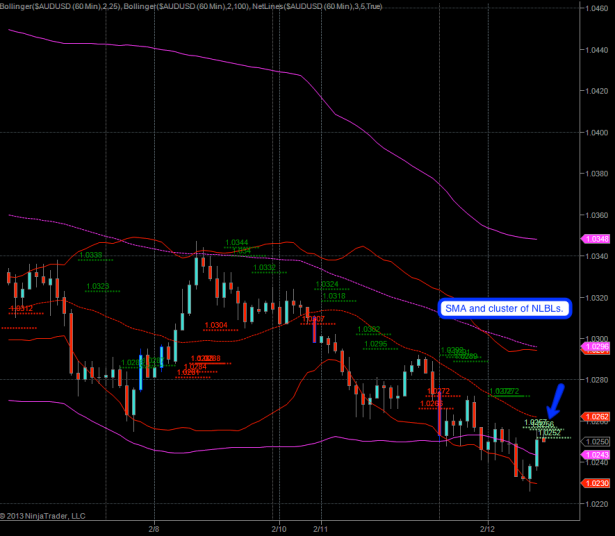Click the NinjaTrader copyright text
This screenshot has height=536, width=615.
tap(44, 517)
